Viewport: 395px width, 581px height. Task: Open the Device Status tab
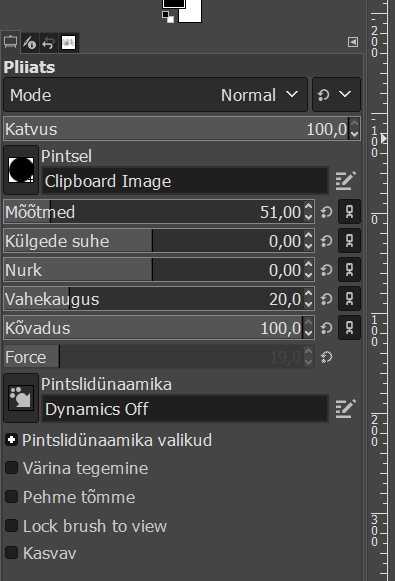tap(30, 43)
